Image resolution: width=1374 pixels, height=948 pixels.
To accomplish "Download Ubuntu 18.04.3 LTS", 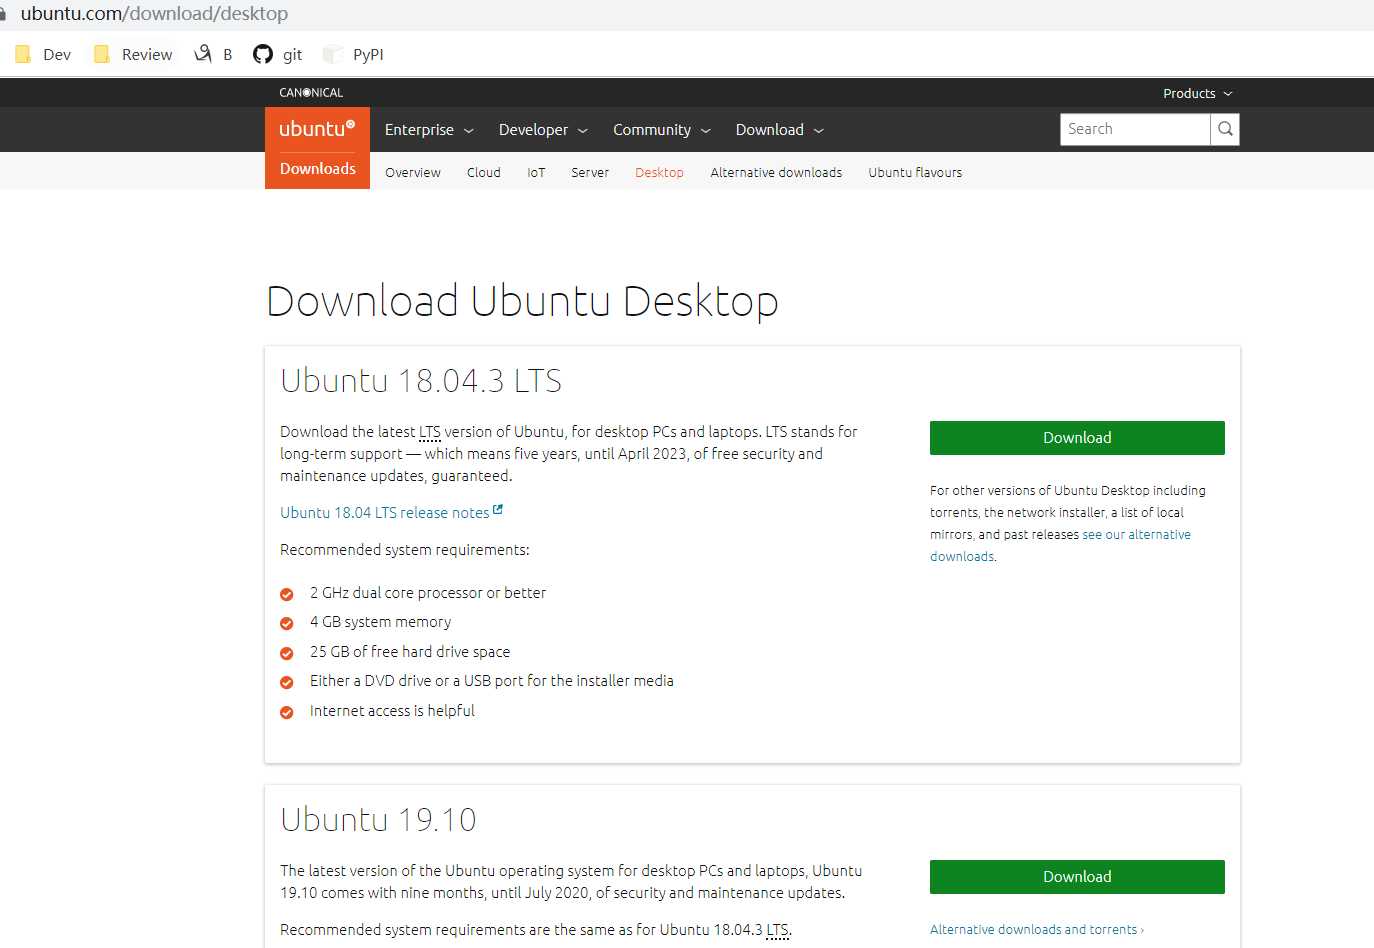I will [1077, 438].
